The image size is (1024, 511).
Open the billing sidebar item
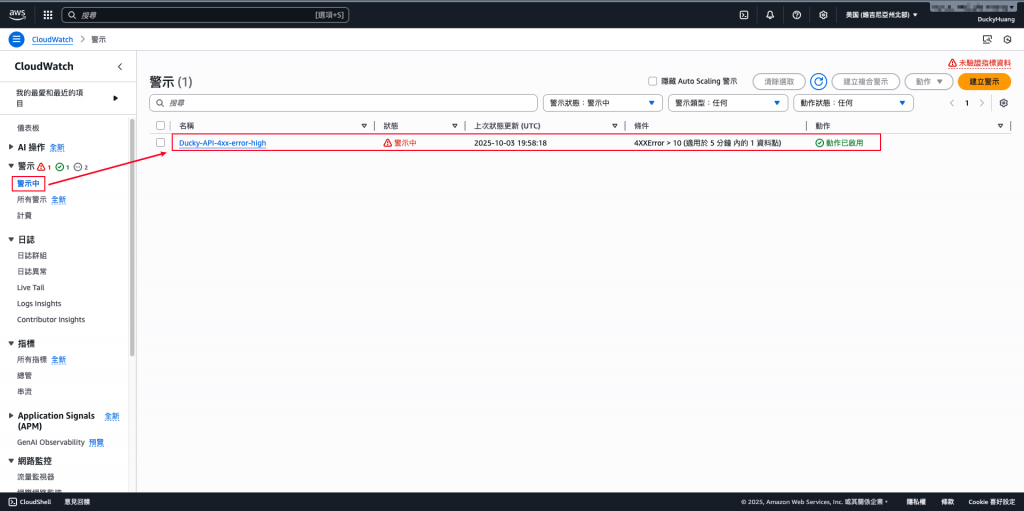point(24,215)
